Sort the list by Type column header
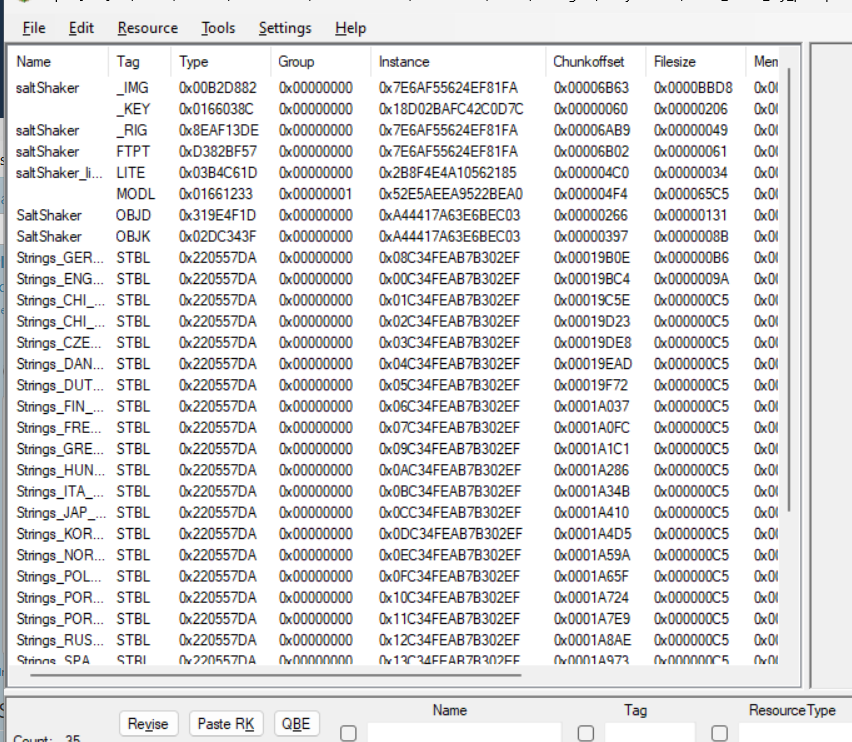Image resolution: width=852 pixels, height=742 pixels. click(x=194, y=62)
